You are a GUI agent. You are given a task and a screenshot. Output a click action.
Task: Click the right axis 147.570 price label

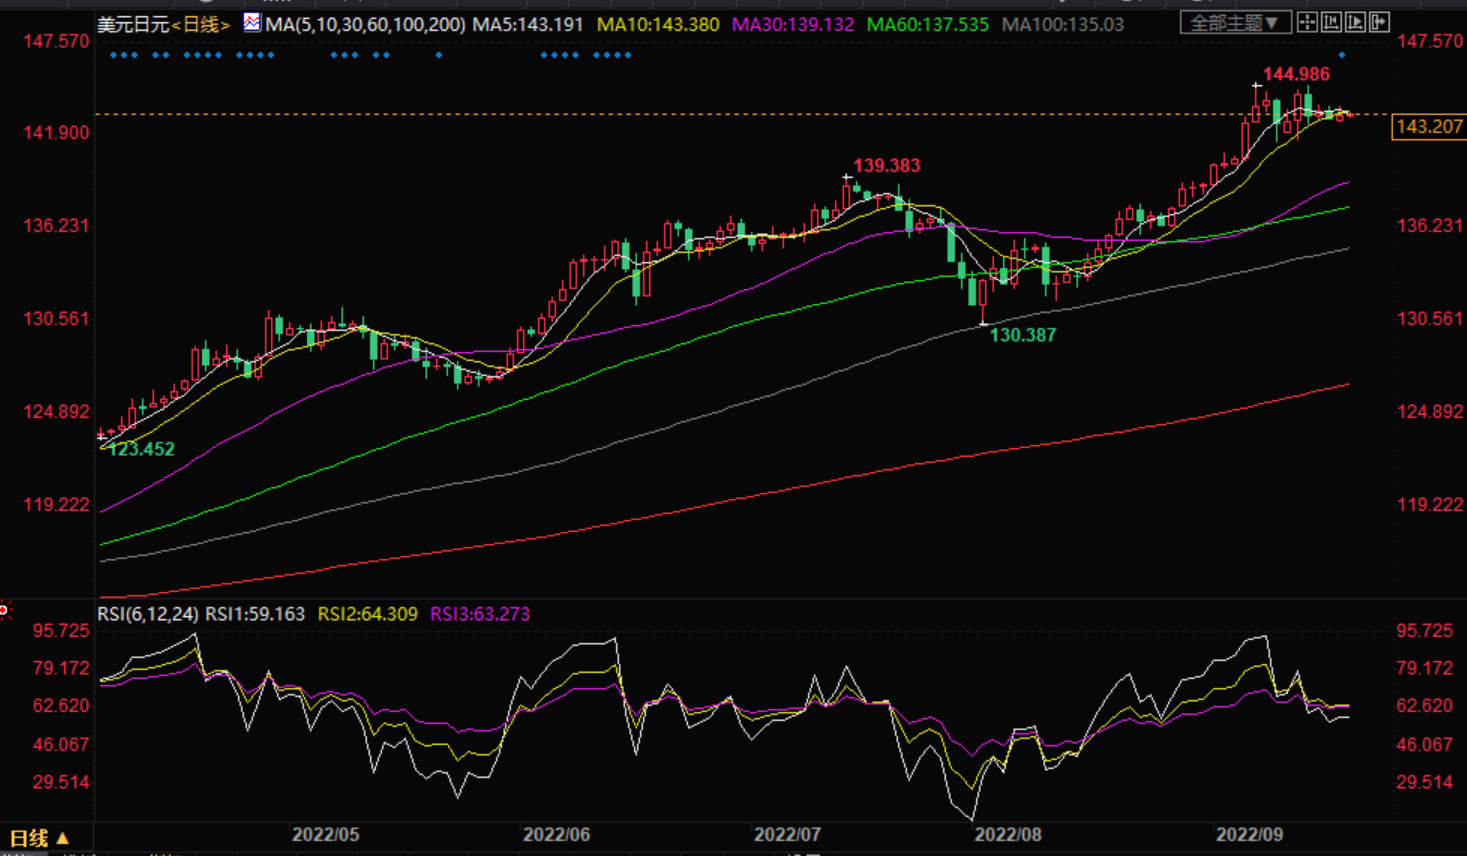coord(1430,41)
